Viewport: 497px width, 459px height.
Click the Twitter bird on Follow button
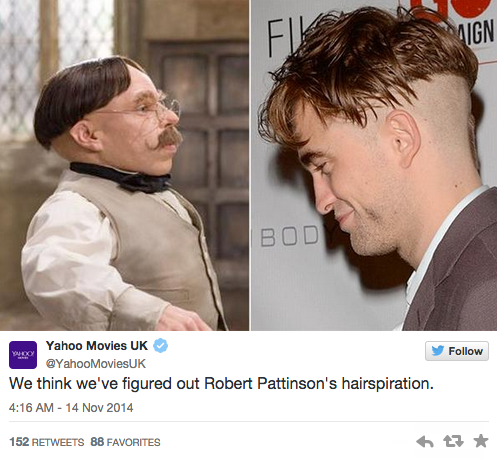tap(438, 351)
